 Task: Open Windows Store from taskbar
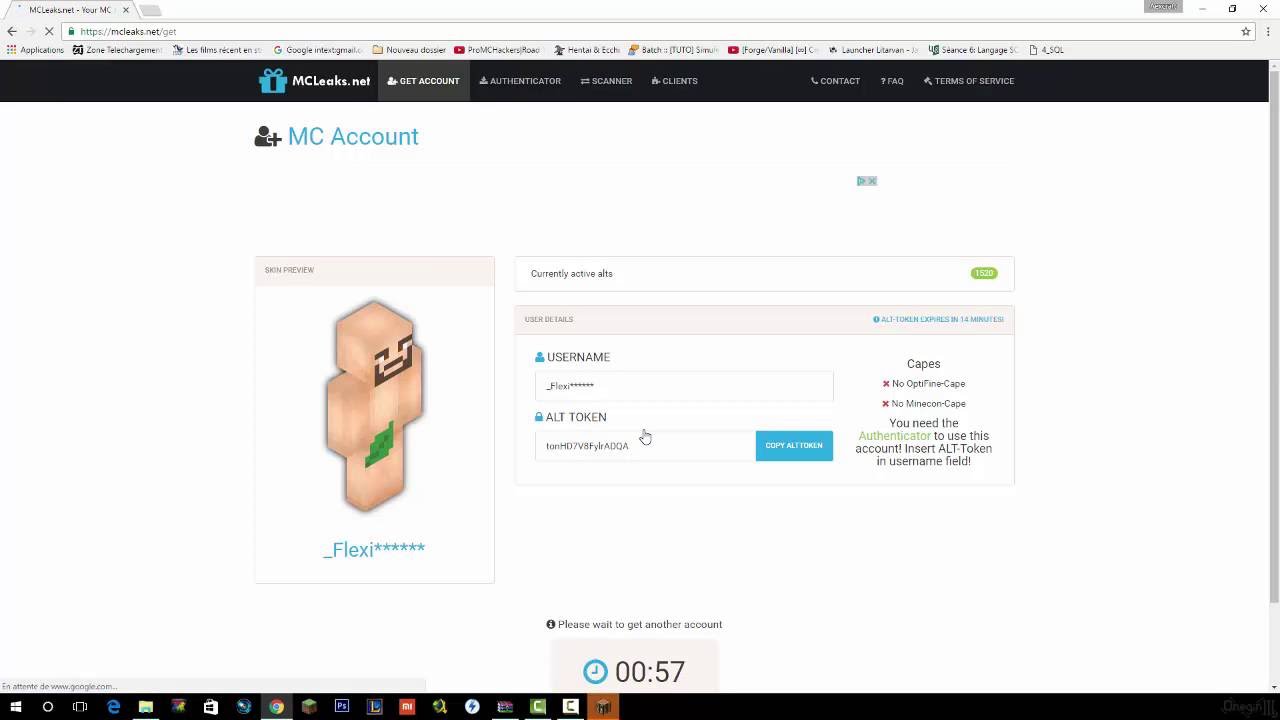[x=210, y=707]
